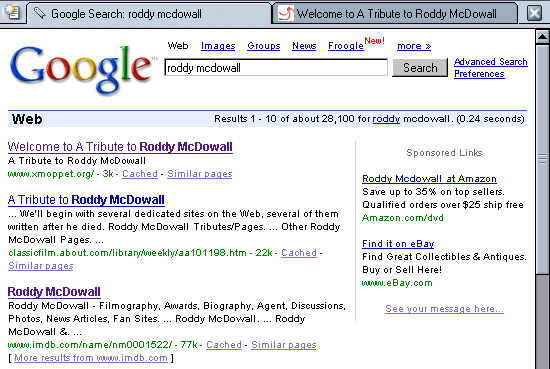Click the Web label before Images
The width and height of the screenshot is (550, 369).
178,46
